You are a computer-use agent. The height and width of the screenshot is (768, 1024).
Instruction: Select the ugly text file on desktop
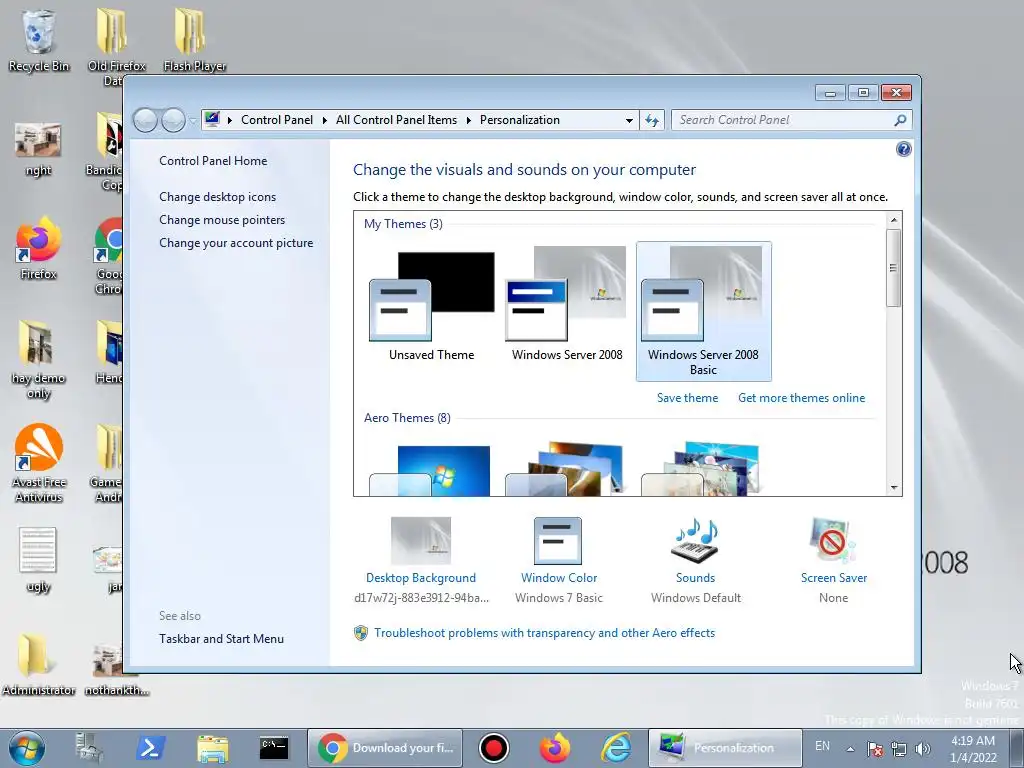(39, 560)
